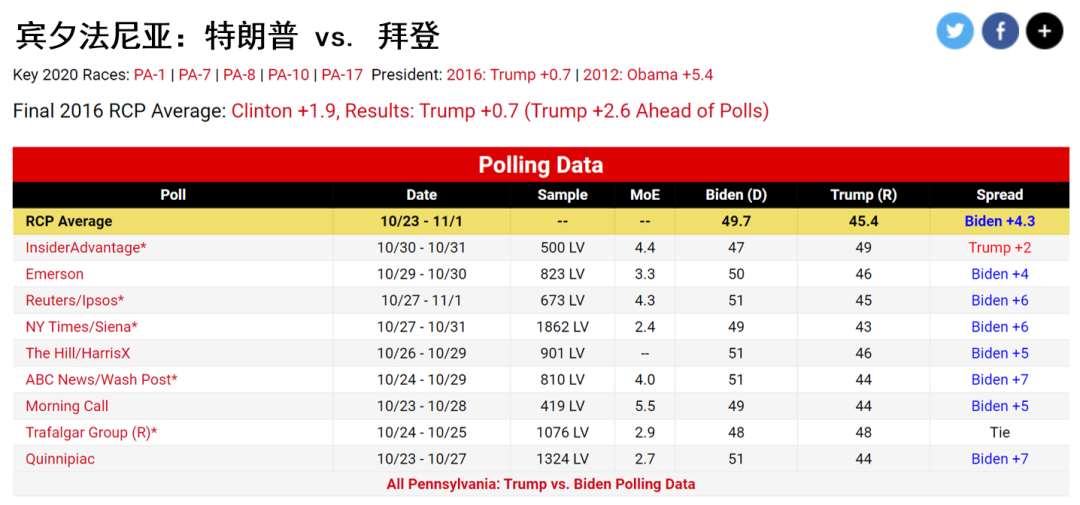Open the InsiderAdvantage poll
Image resolution: width=1080 pixels, height=505 pixels.
coord(86,247)
